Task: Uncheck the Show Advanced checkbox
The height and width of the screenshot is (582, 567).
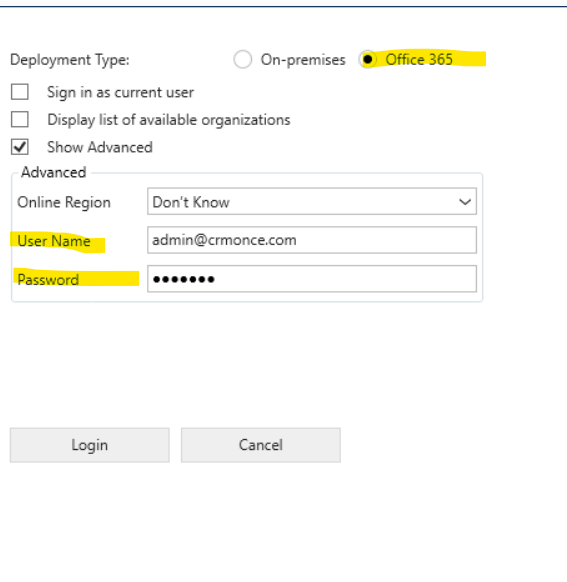Action: tap(20, 147)
